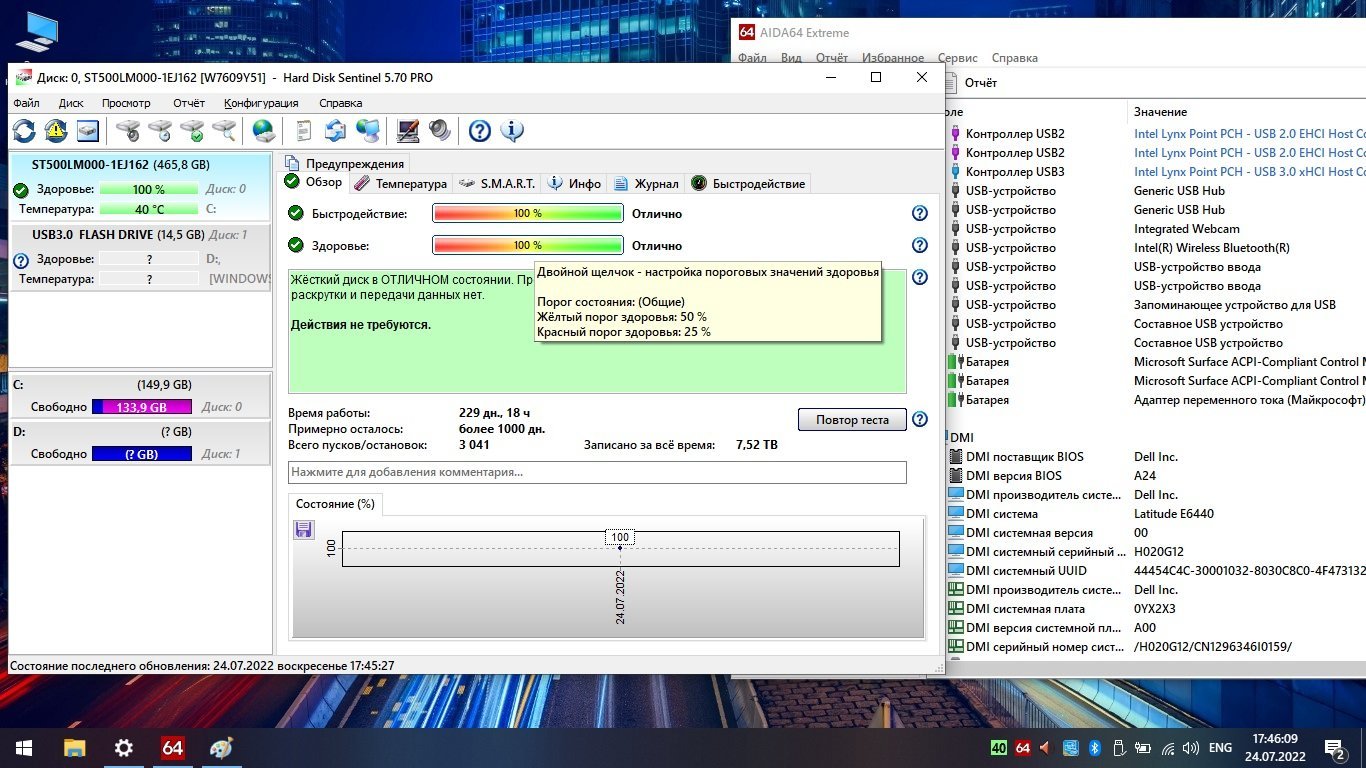
Task: Switch to the Инфо tab
Action: coord(575,183)
